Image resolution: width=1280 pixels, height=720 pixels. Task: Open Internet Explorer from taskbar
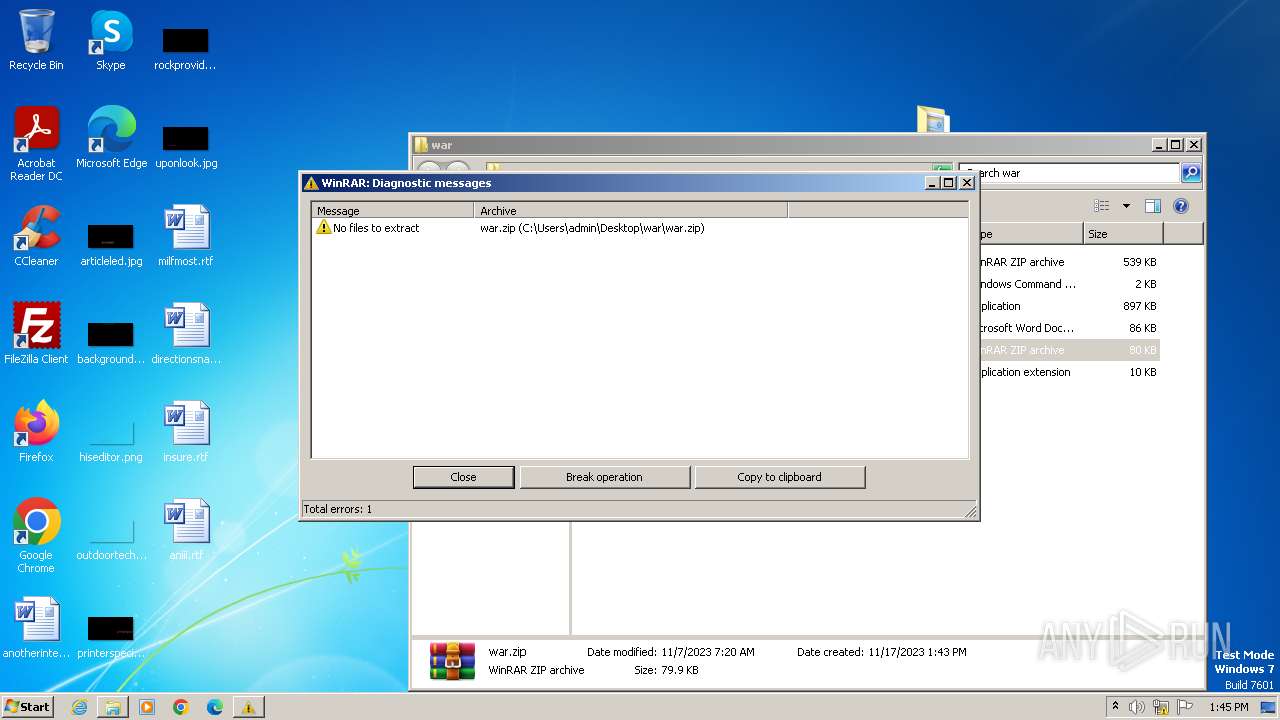coord(79,707)
